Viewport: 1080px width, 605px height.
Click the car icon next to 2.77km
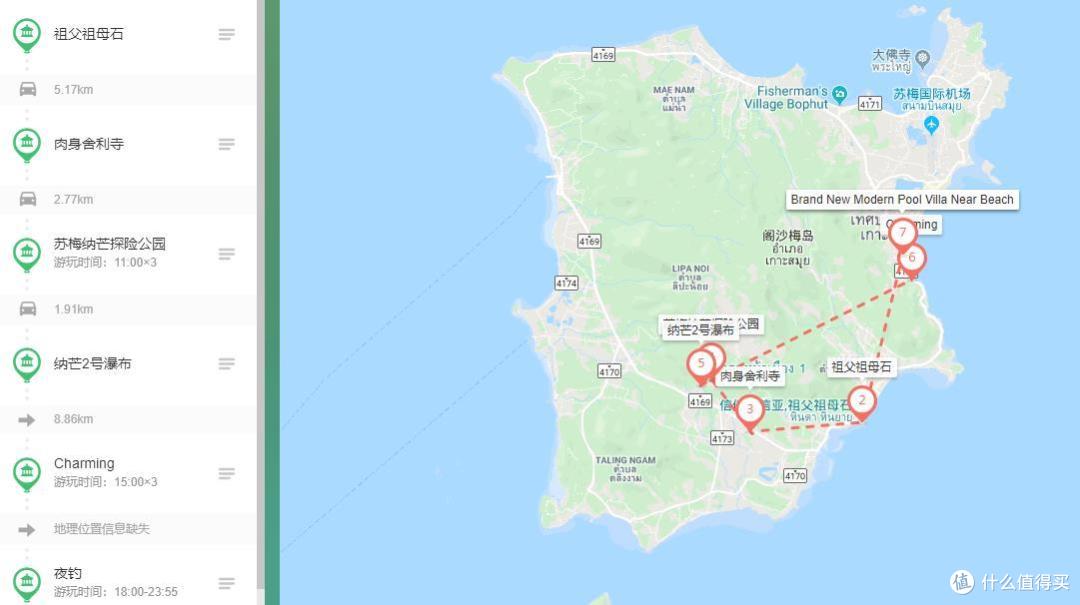pos(28,199)
